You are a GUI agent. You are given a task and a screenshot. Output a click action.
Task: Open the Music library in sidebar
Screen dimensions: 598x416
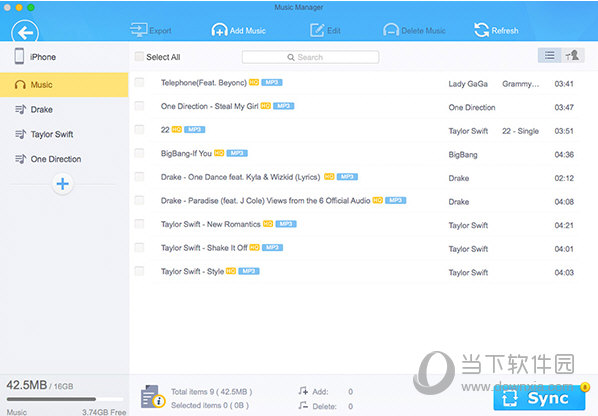tap(64, 85)
